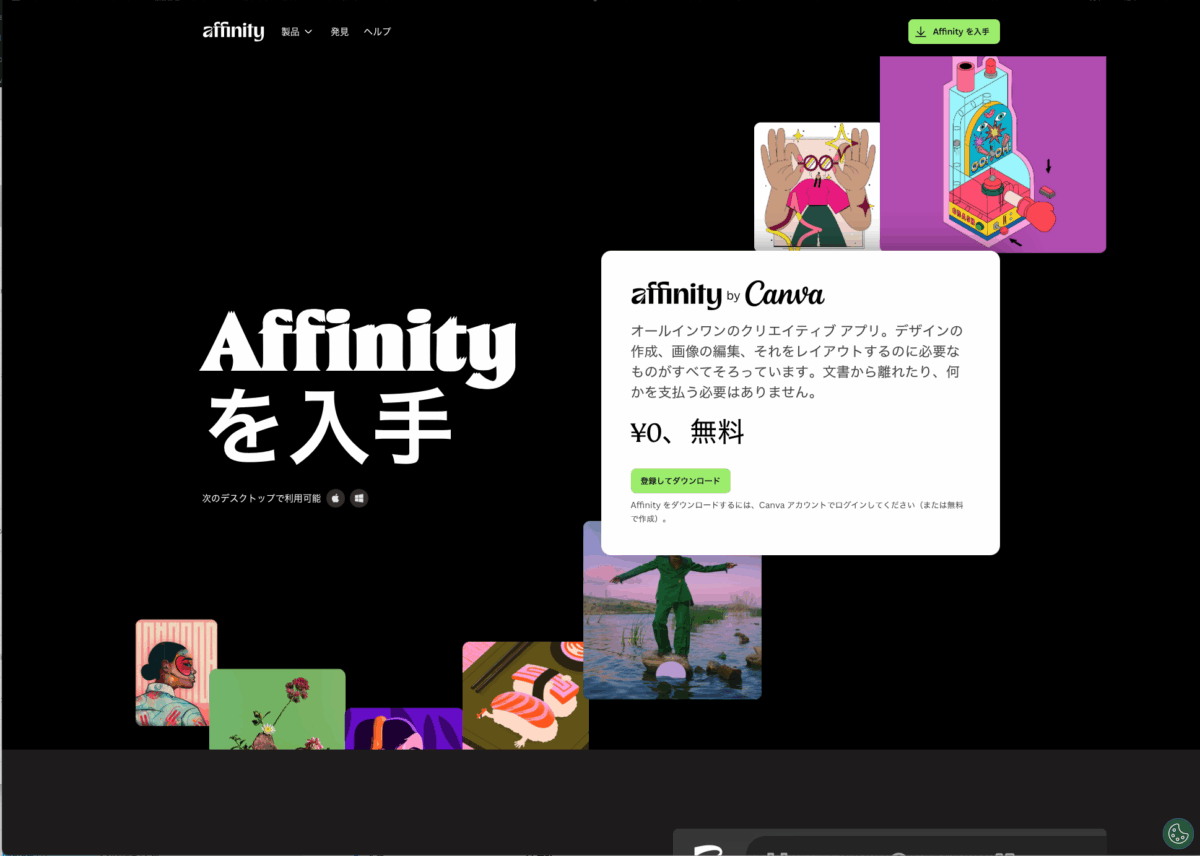1200x856 pixels.
Task: Select the masked woman portrait illustration
Action: coord(176,672)
